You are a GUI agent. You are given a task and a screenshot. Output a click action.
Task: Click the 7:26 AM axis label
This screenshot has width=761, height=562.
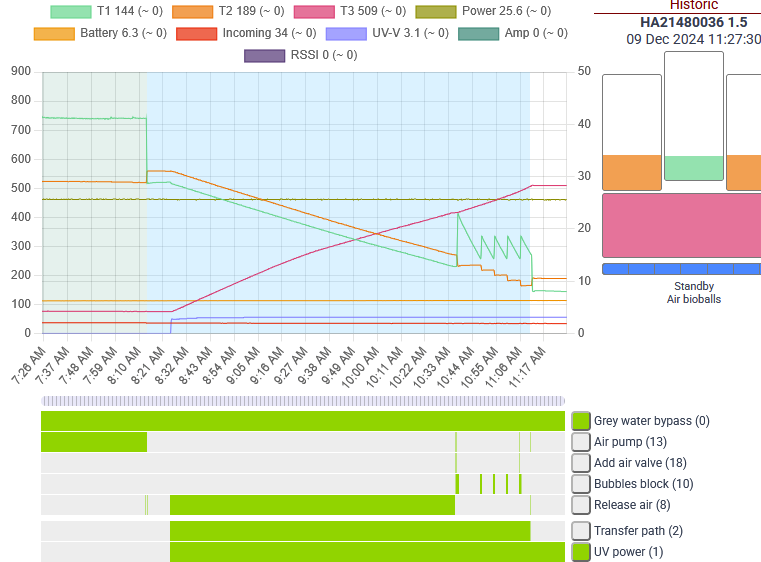click(x=29, y=366)
